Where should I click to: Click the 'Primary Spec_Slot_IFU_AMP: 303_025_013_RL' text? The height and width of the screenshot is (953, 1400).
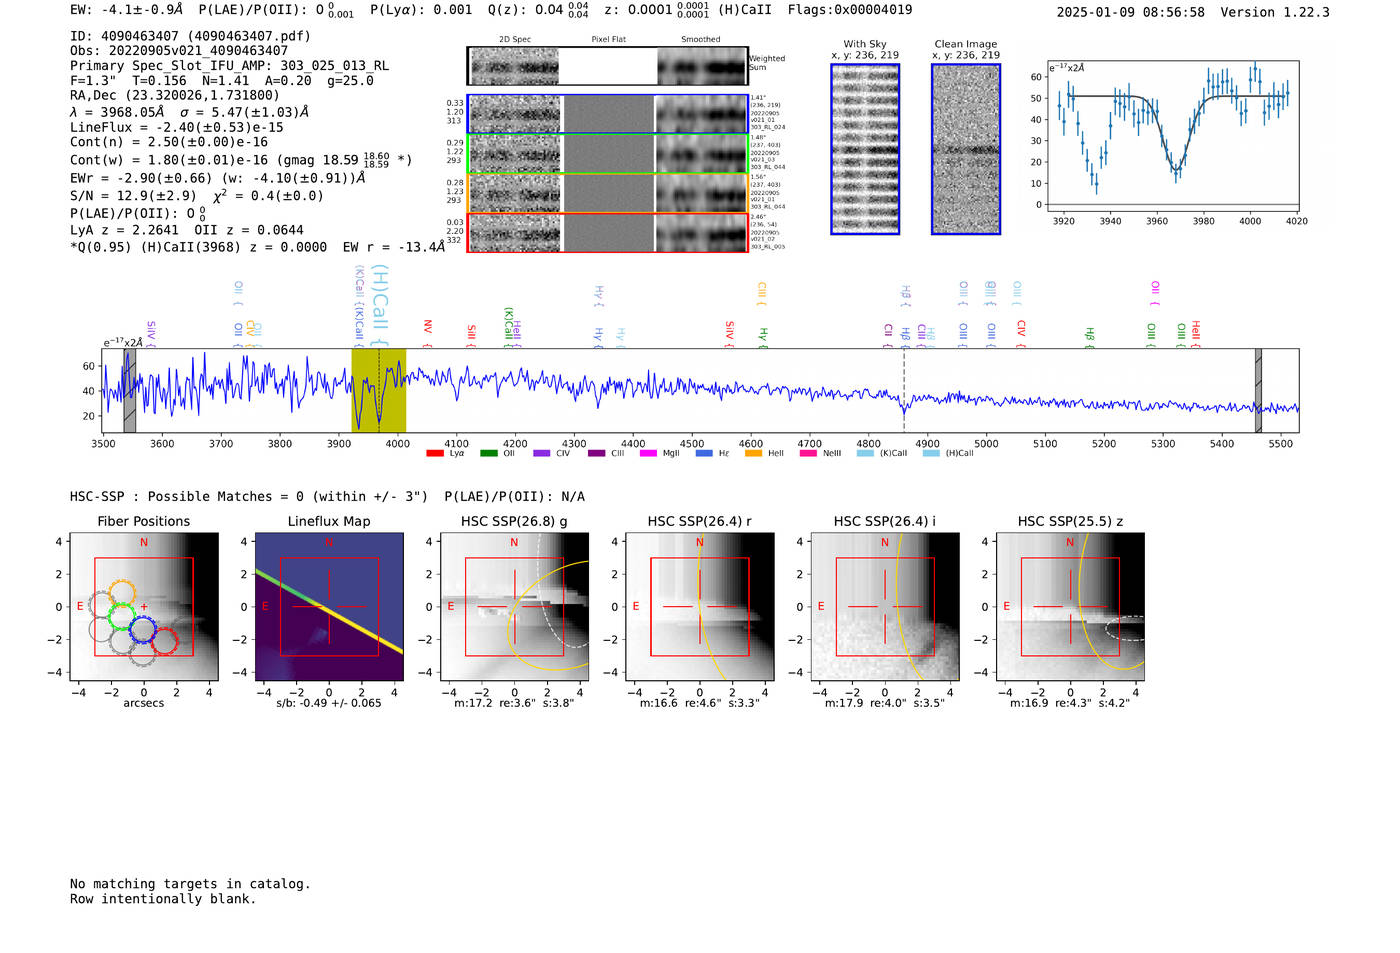pos(229,66)
